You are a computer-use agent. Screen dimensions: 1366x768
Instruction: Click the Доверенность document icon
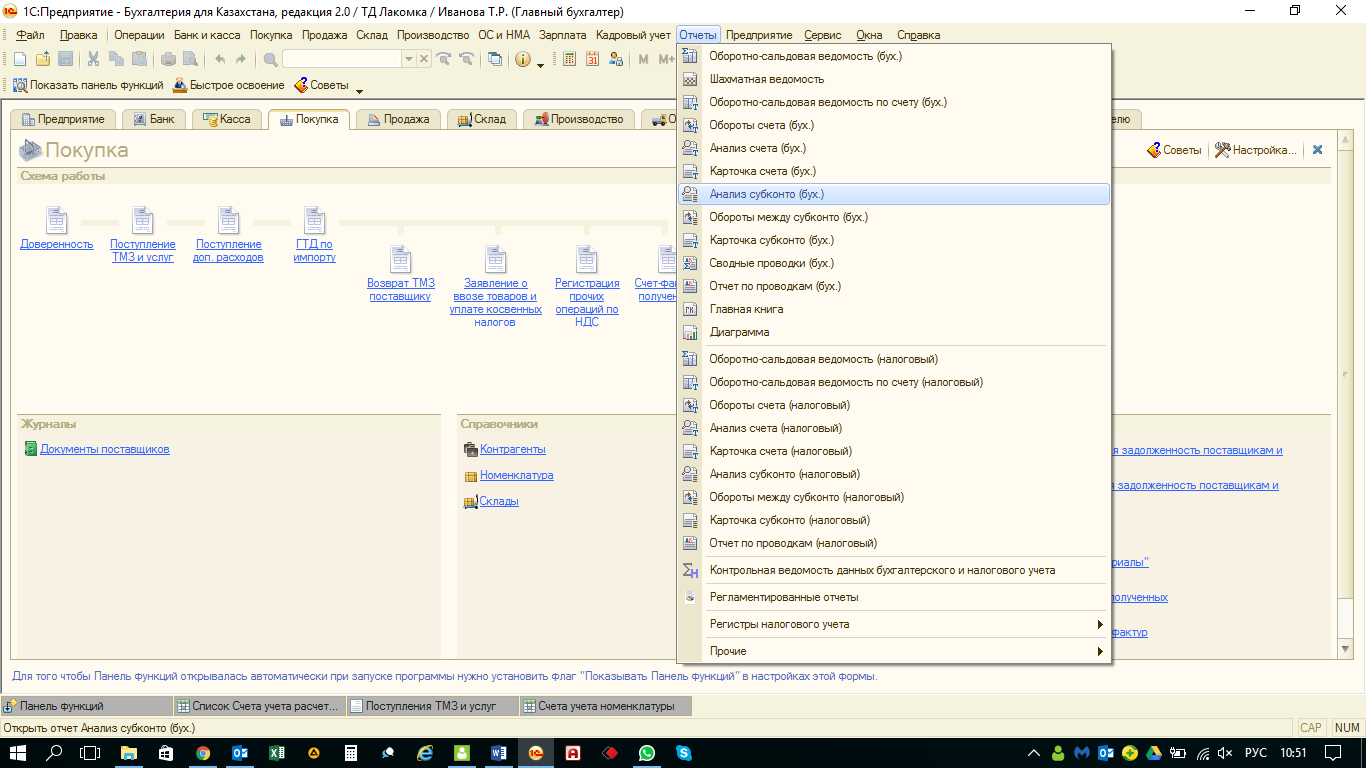point(57,220)
